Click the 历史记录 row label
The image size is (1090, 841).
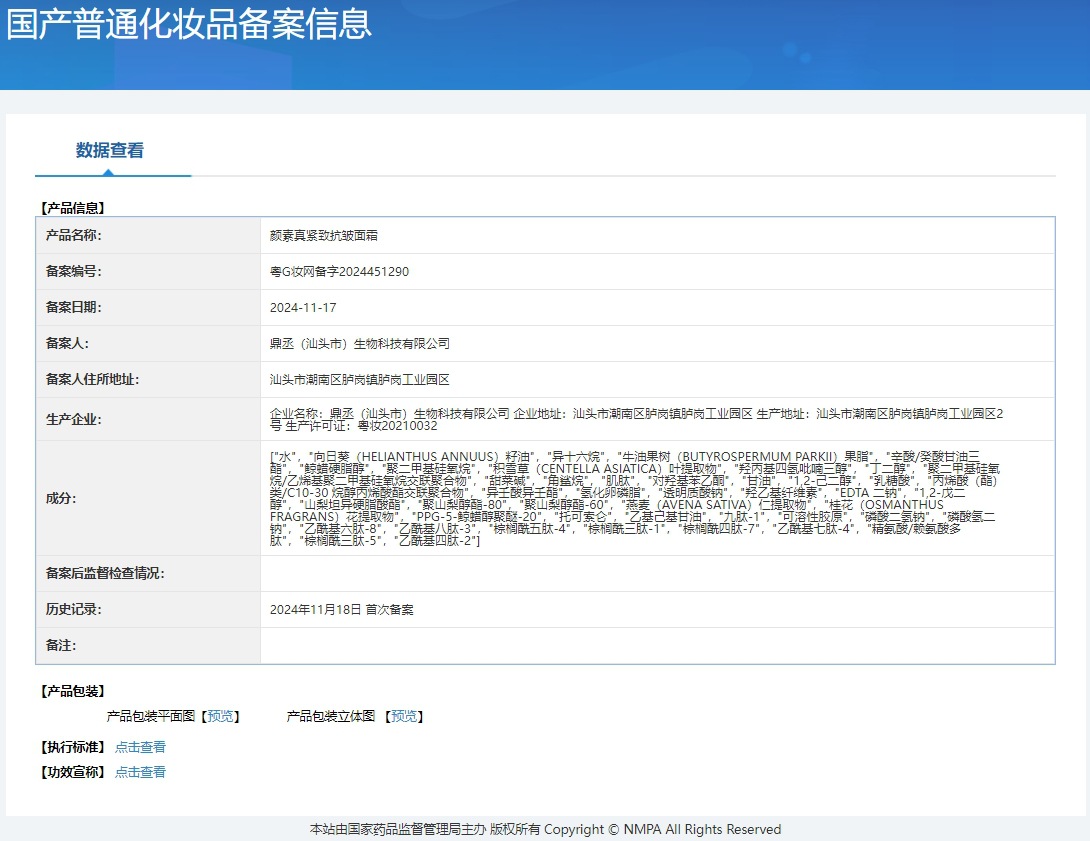pos(74,610)
